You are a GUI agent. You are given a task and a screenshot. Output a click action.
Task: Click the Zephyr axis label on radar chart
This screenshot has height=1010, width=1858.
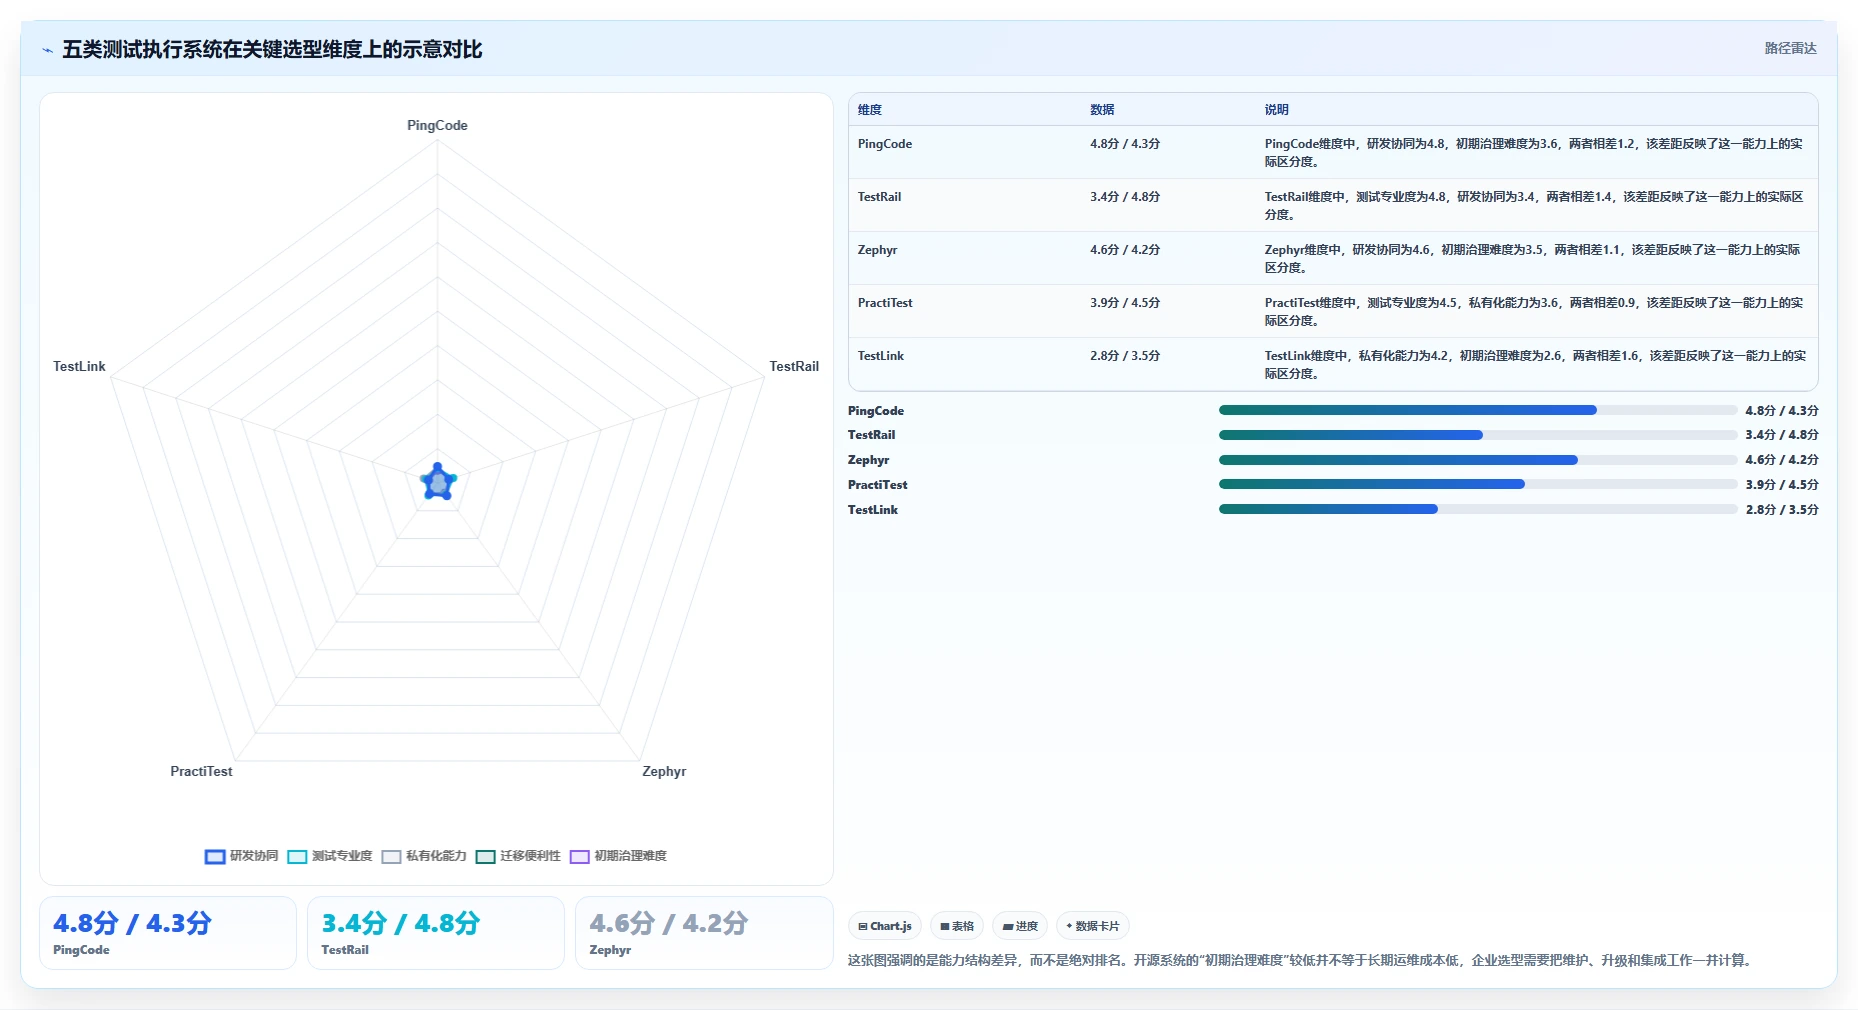click(x=664, y=771)
